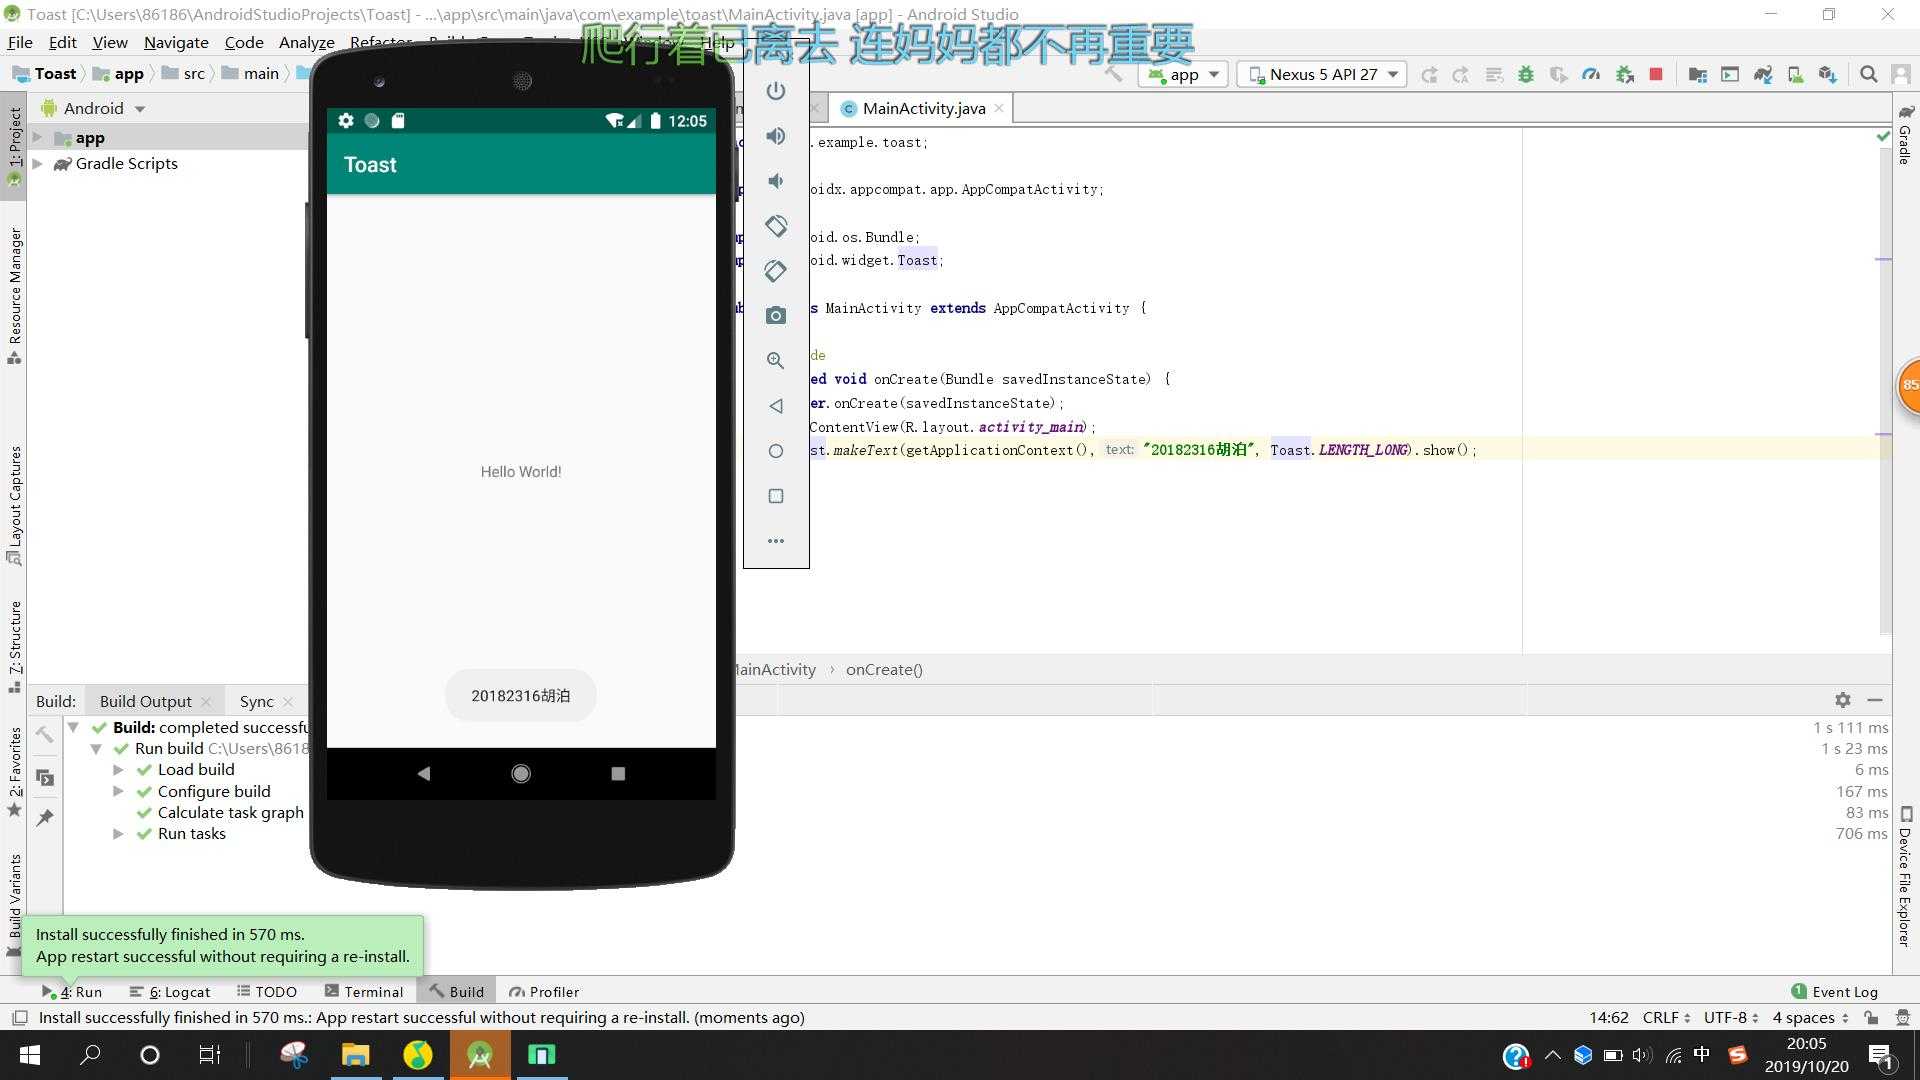Image resolution: width=1920 pixels, height=1080 pixels.
Task: Open Project Structure icon in toolbar
Action: (1697, 74)
